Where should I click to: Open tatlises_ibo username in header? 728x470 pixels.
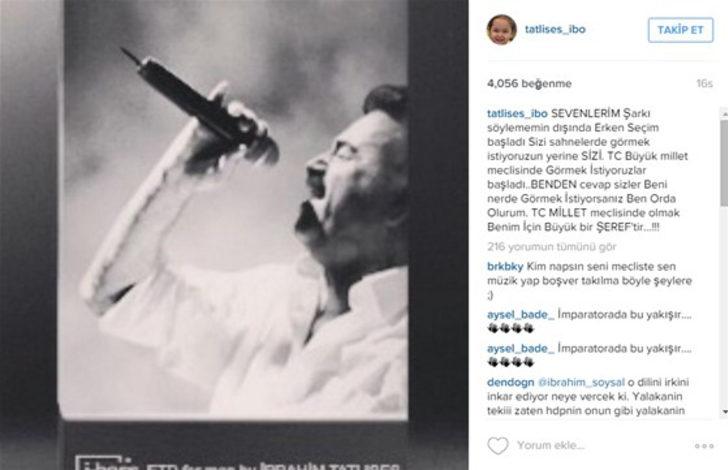[555, 29]
